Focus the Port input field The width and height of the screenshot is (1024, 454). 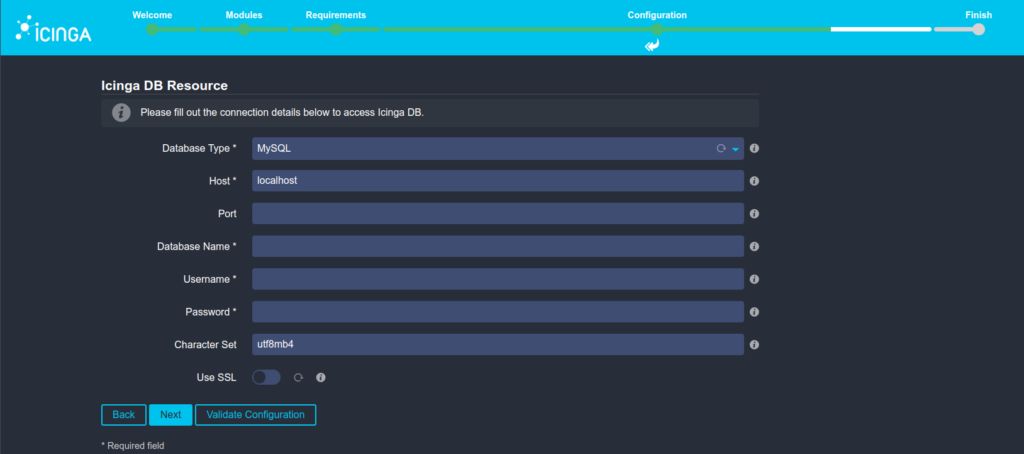[x=498, y=214]
